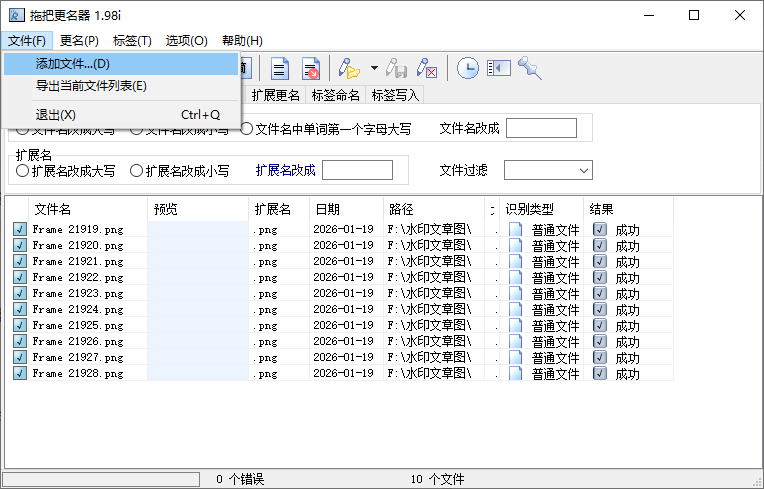Click the 2026-01-19 date of Frame 21923.png
This screenshot has width=764, height=489.
[x=343, y=293]
